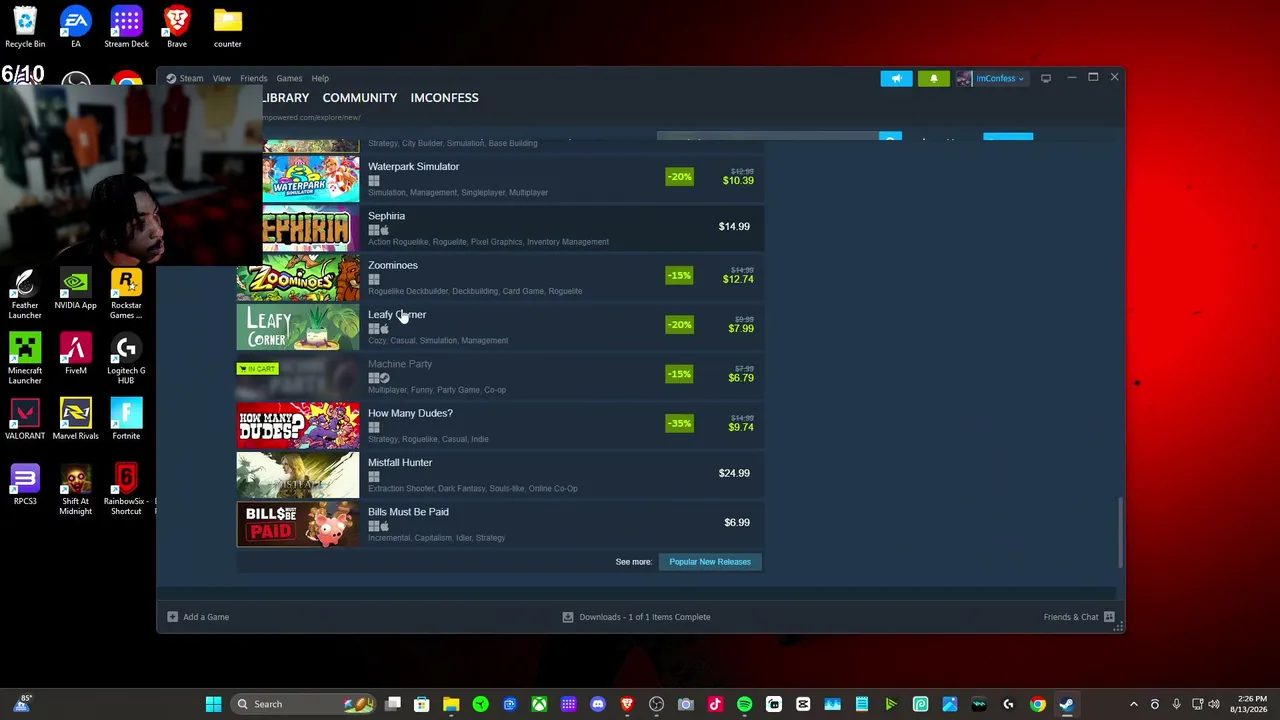Open the View menu in Steam

tap(222, 78)
